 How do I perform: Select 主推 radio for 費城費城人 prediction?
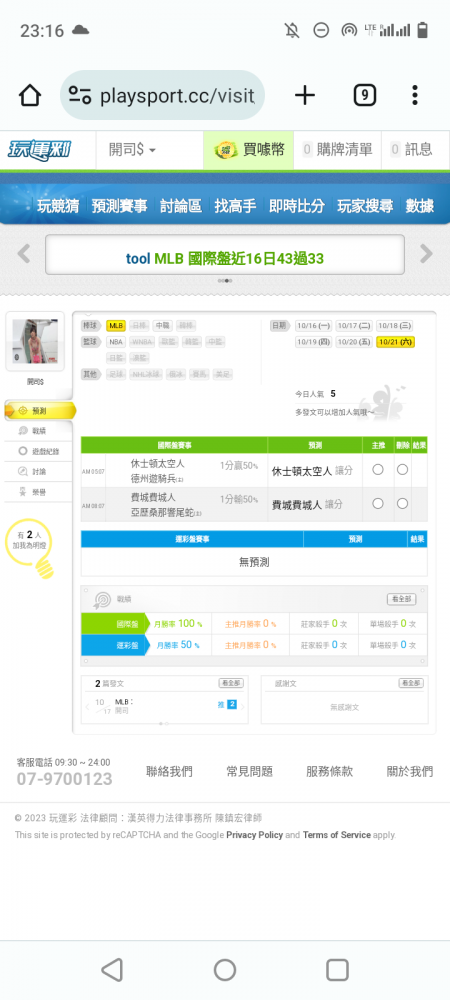tap(378, 503)
